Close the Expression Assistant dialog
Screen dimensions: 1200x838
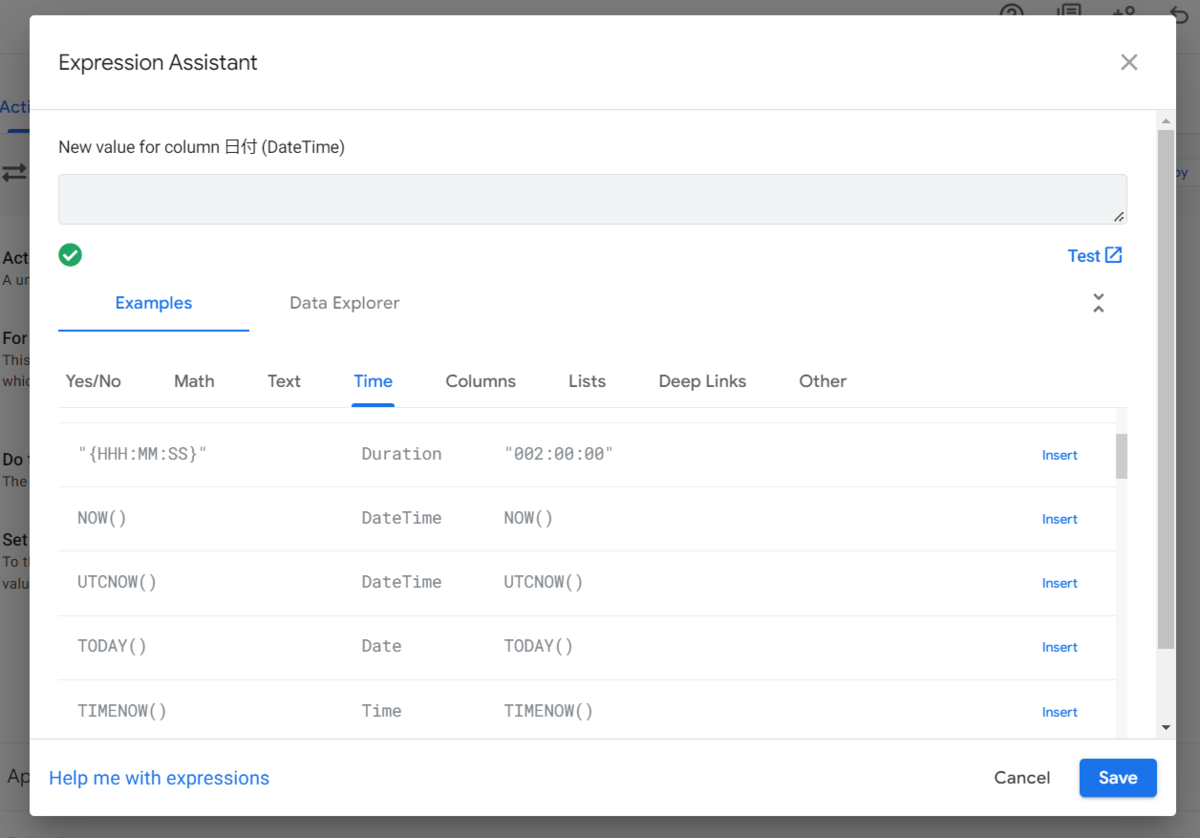pos(1129,62)
